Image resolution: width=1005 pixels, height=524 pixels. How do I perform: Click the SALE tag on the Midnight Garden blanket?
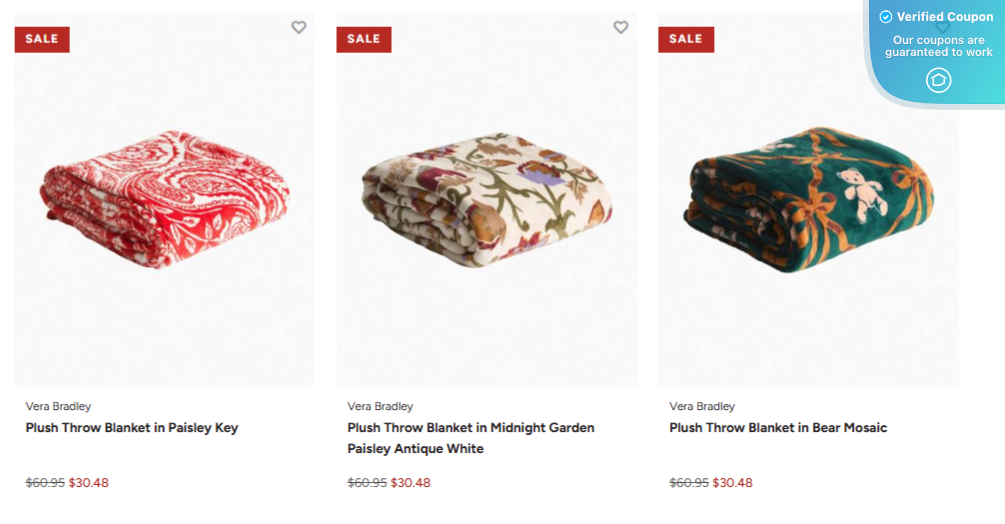pos(364,39)
